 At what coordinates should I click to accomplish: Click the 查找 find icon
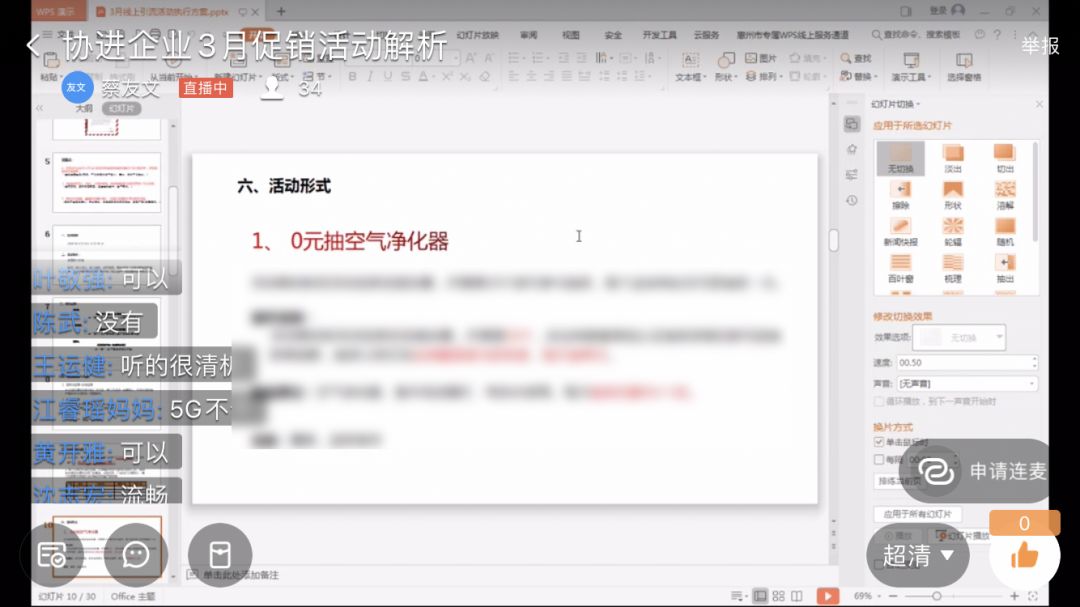tap(855, 59)
